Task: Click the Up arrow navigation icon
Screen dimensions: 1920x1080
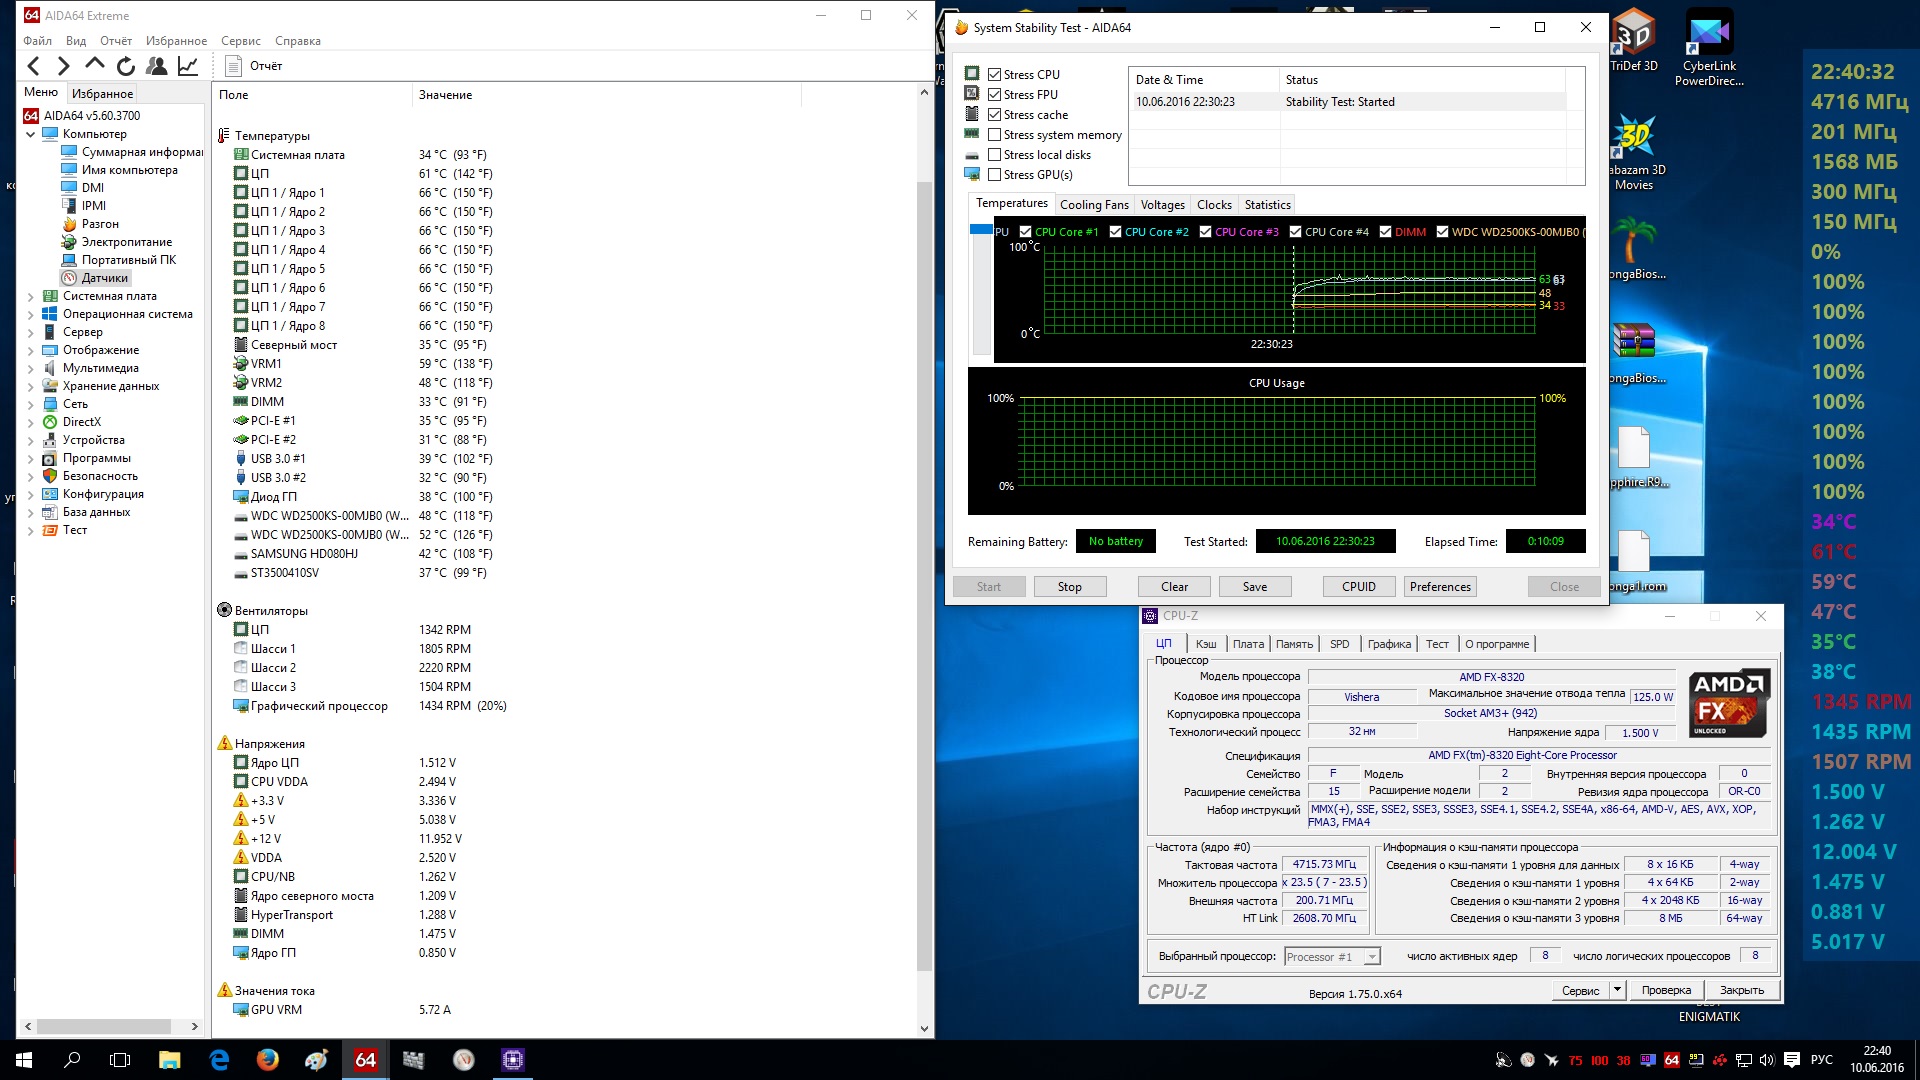Action: click(x=95, y=65)
